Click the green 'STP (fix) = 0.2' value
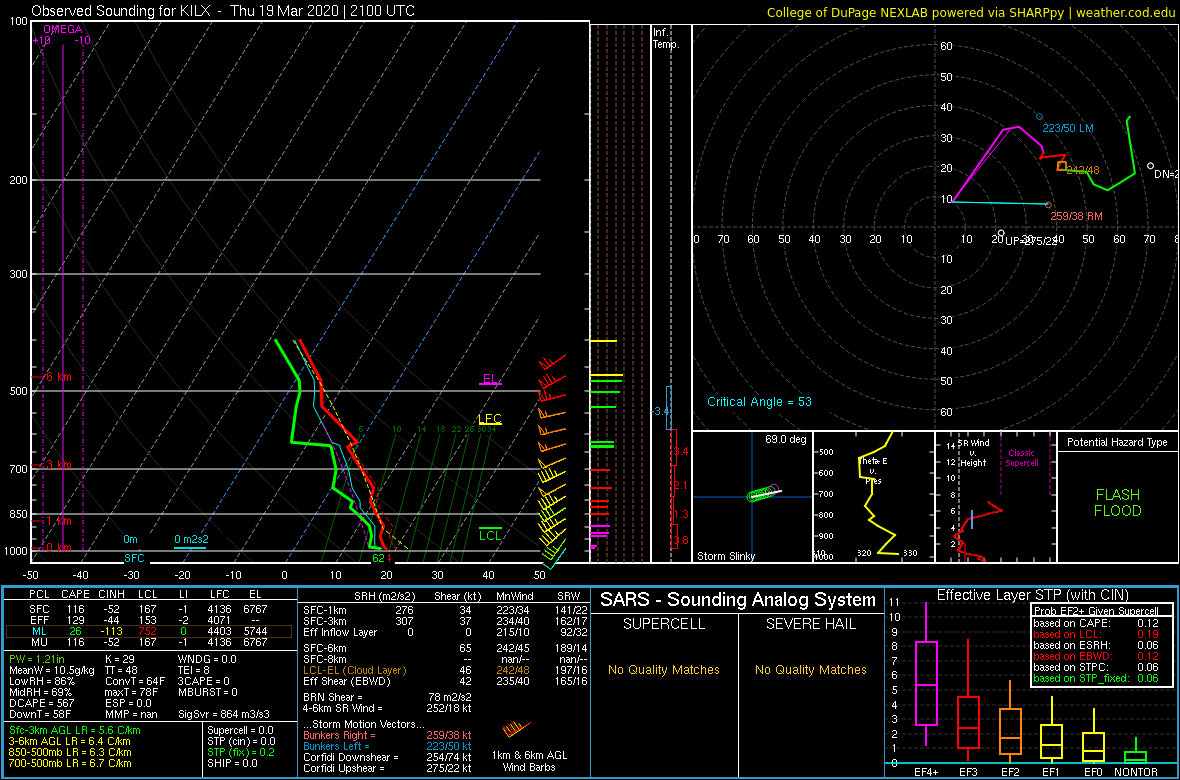 [x=240, y=751]
